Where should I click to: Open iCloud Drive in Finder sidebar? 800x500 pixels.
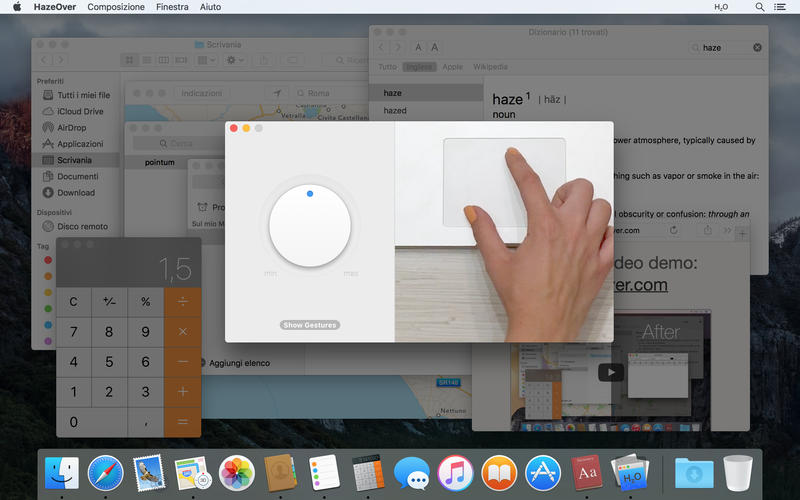[x=72, y=111]
